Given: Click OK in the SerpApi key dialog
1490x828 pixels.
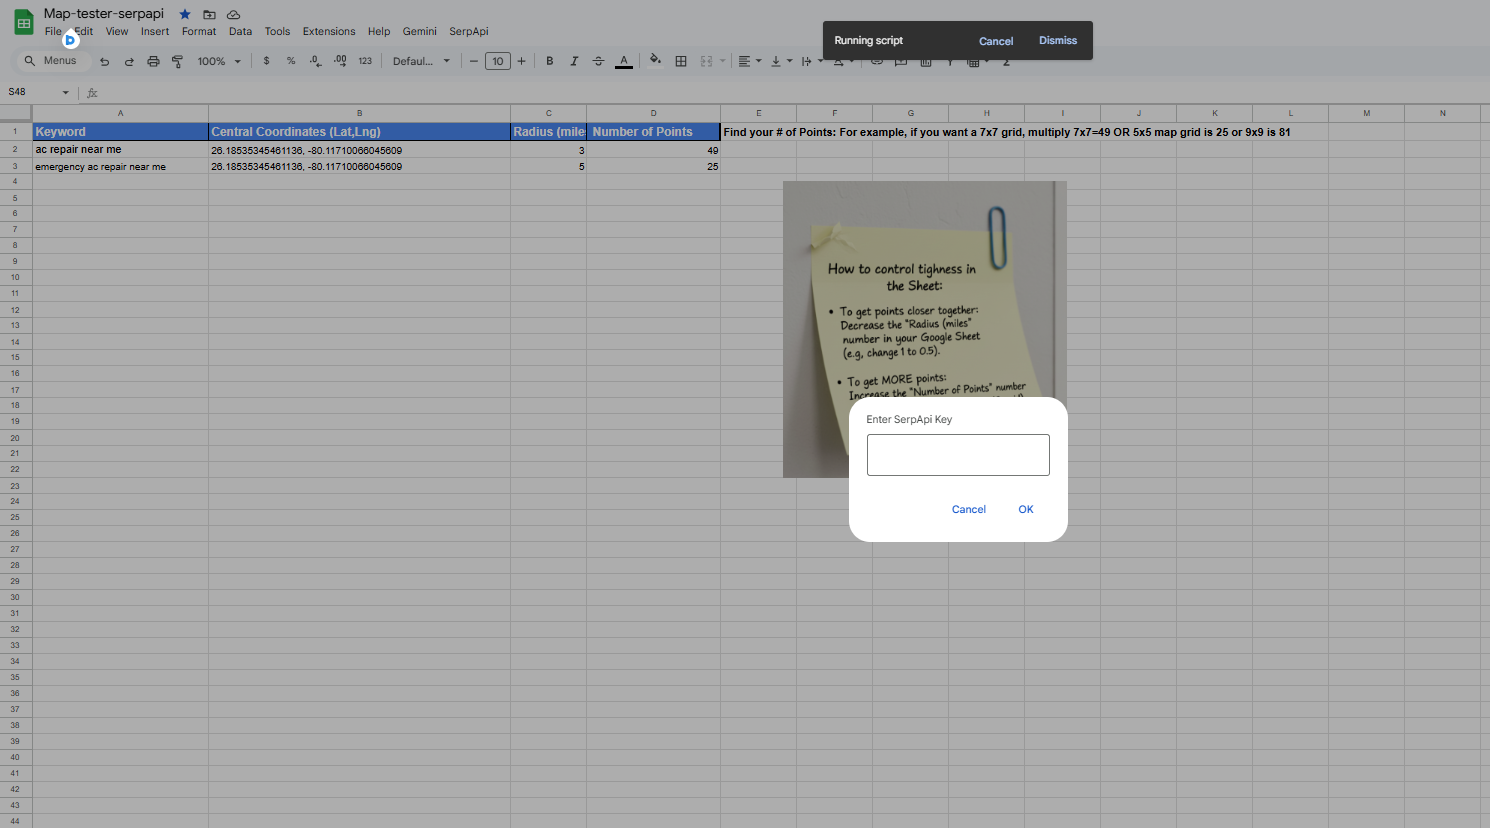Looking at the screenshot, I should (x=1025, y=509).
